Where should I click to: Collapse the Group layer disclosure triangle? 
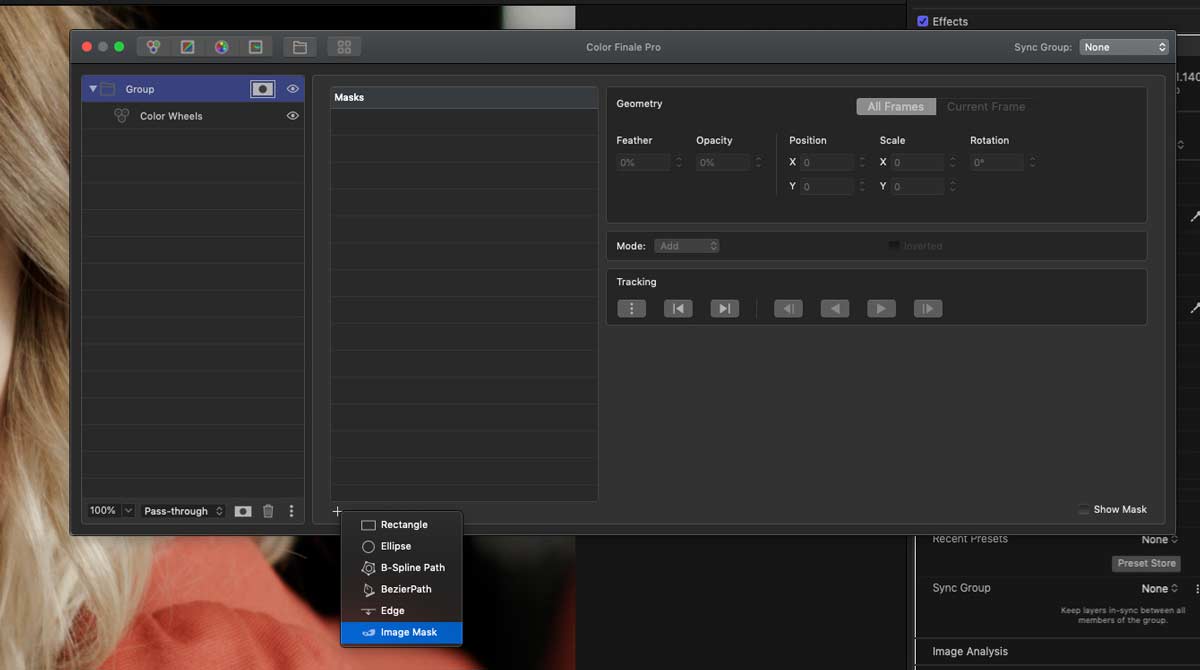click(x=93, y=89)
